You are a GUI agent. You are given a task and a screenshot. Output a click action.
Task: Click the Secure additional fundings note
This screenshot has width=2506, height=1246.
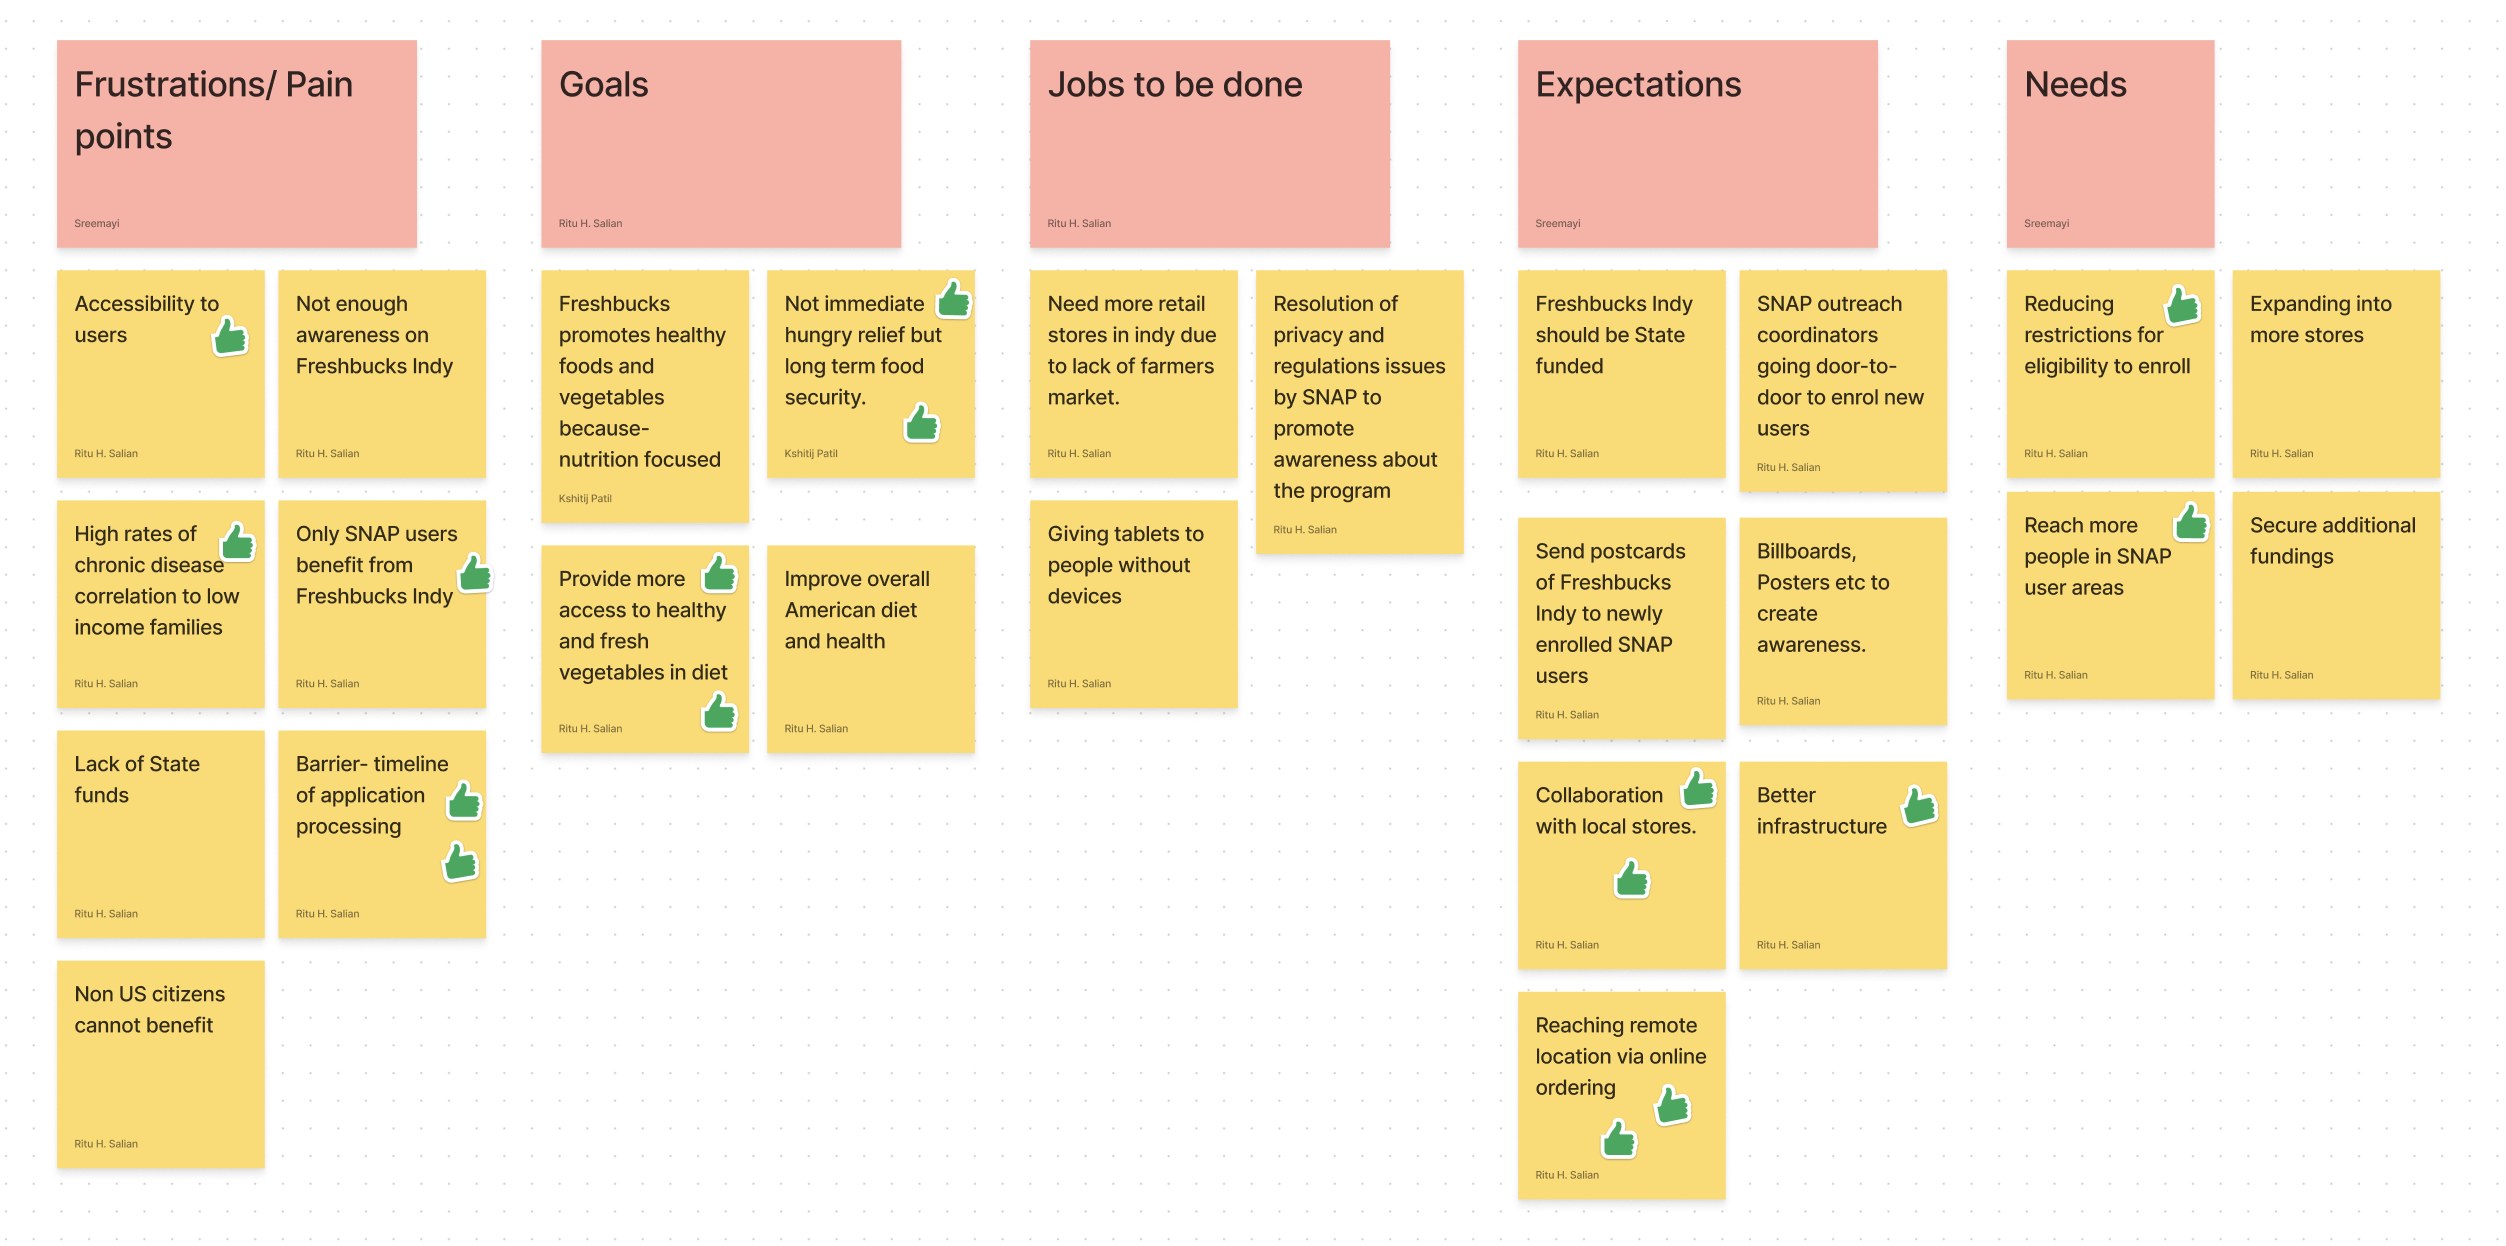point(2337,596)
